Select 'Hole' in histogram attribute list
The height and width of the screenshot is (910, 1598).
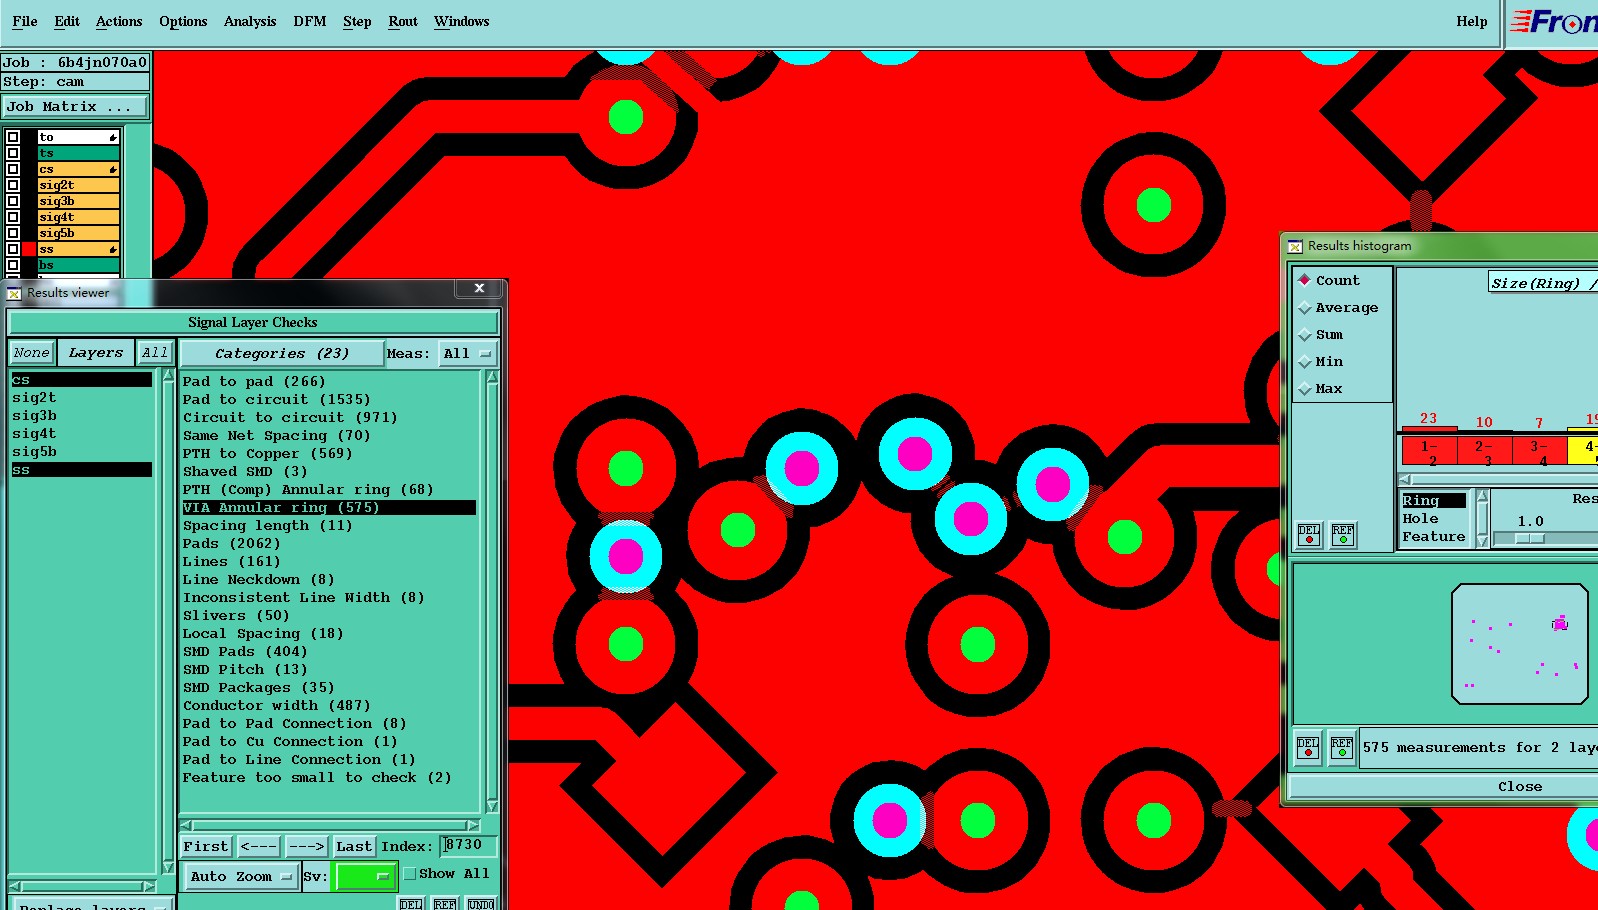pos(1420,519)
